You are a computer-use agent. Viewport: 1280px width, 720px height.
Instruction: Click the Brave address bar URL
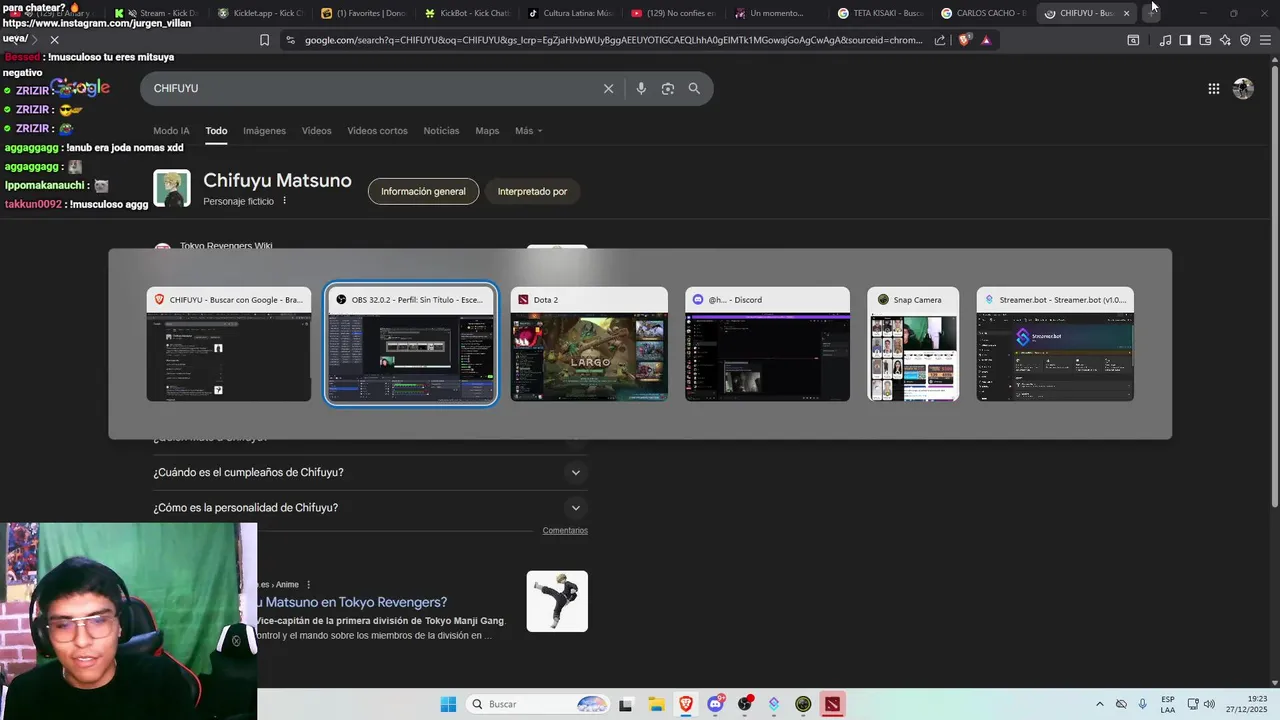(613, 40)
